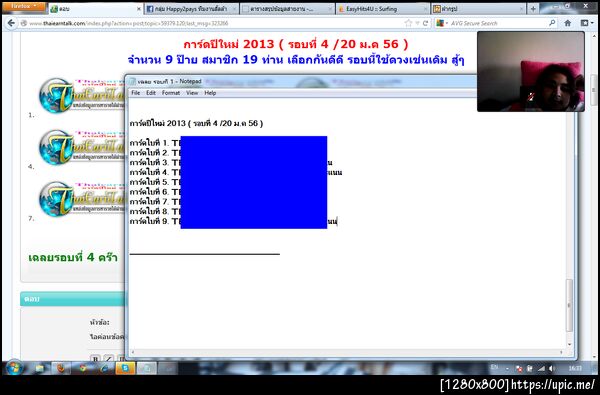Open the AVG search engine dropdown
The image size is (600, 395).
coord(442,23)
